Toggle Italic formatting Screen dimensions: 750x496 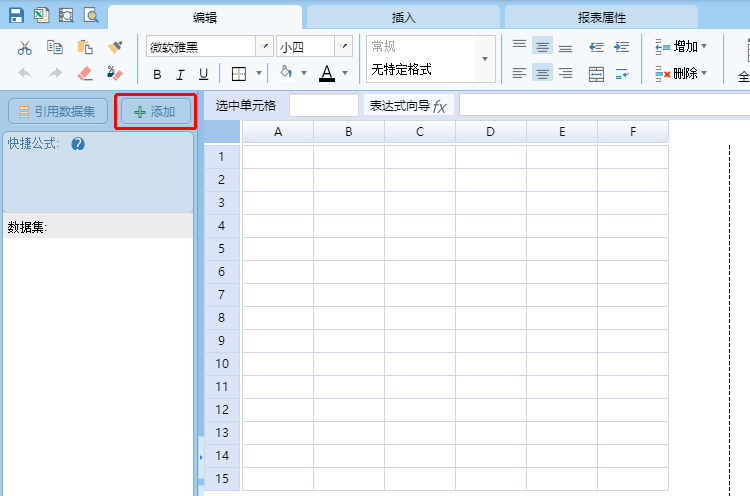click(180, 74)
